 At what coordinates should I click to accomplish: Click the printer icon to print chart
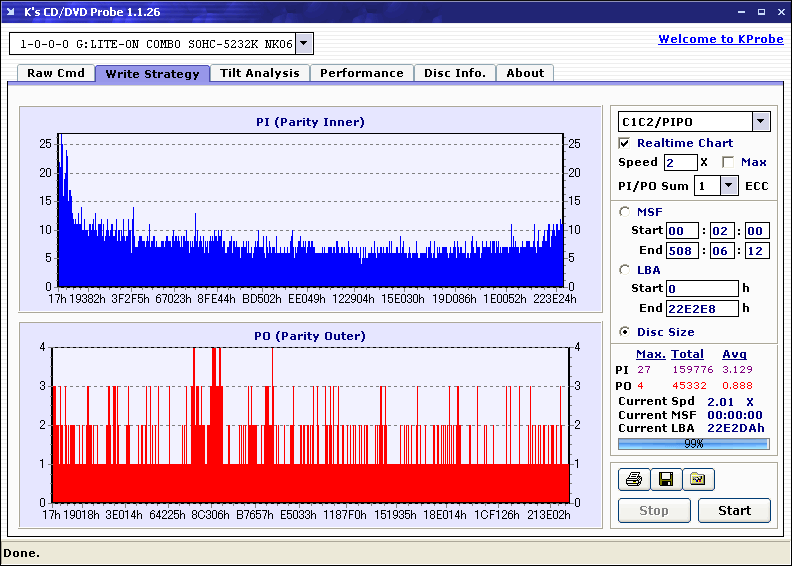click(x=634, y=480)
